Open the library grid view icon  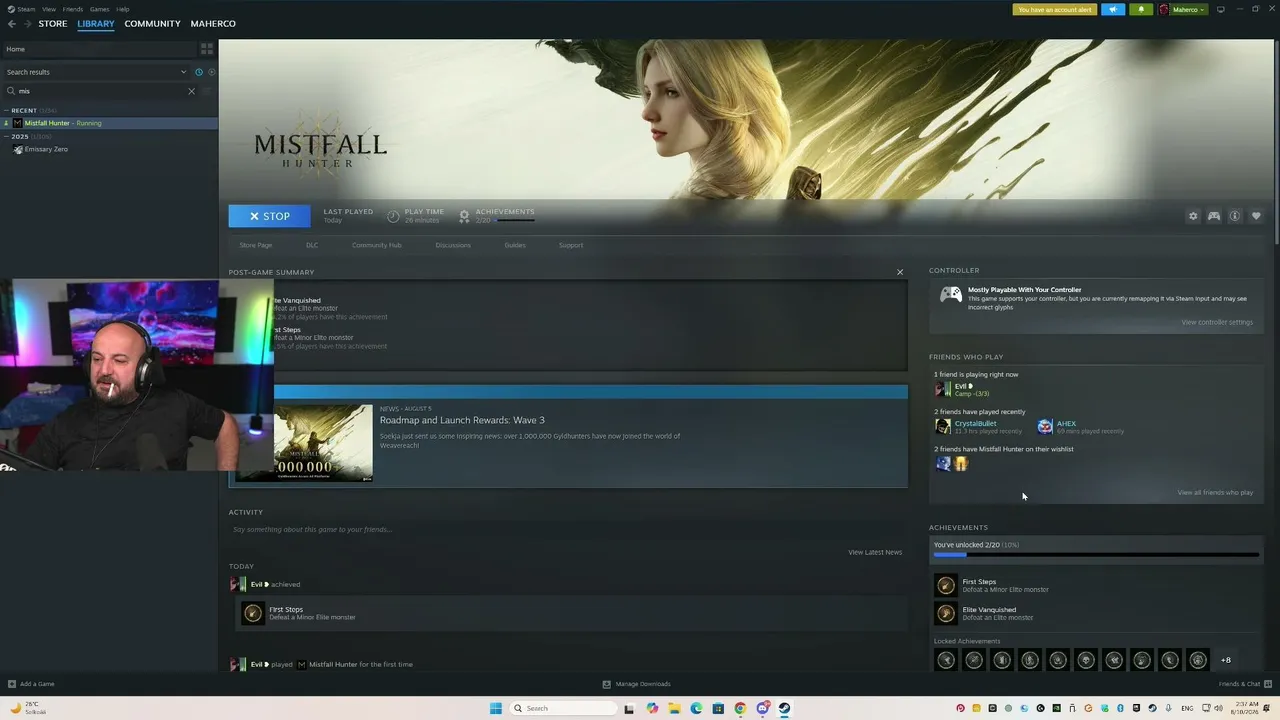click(x=207, y=48)
